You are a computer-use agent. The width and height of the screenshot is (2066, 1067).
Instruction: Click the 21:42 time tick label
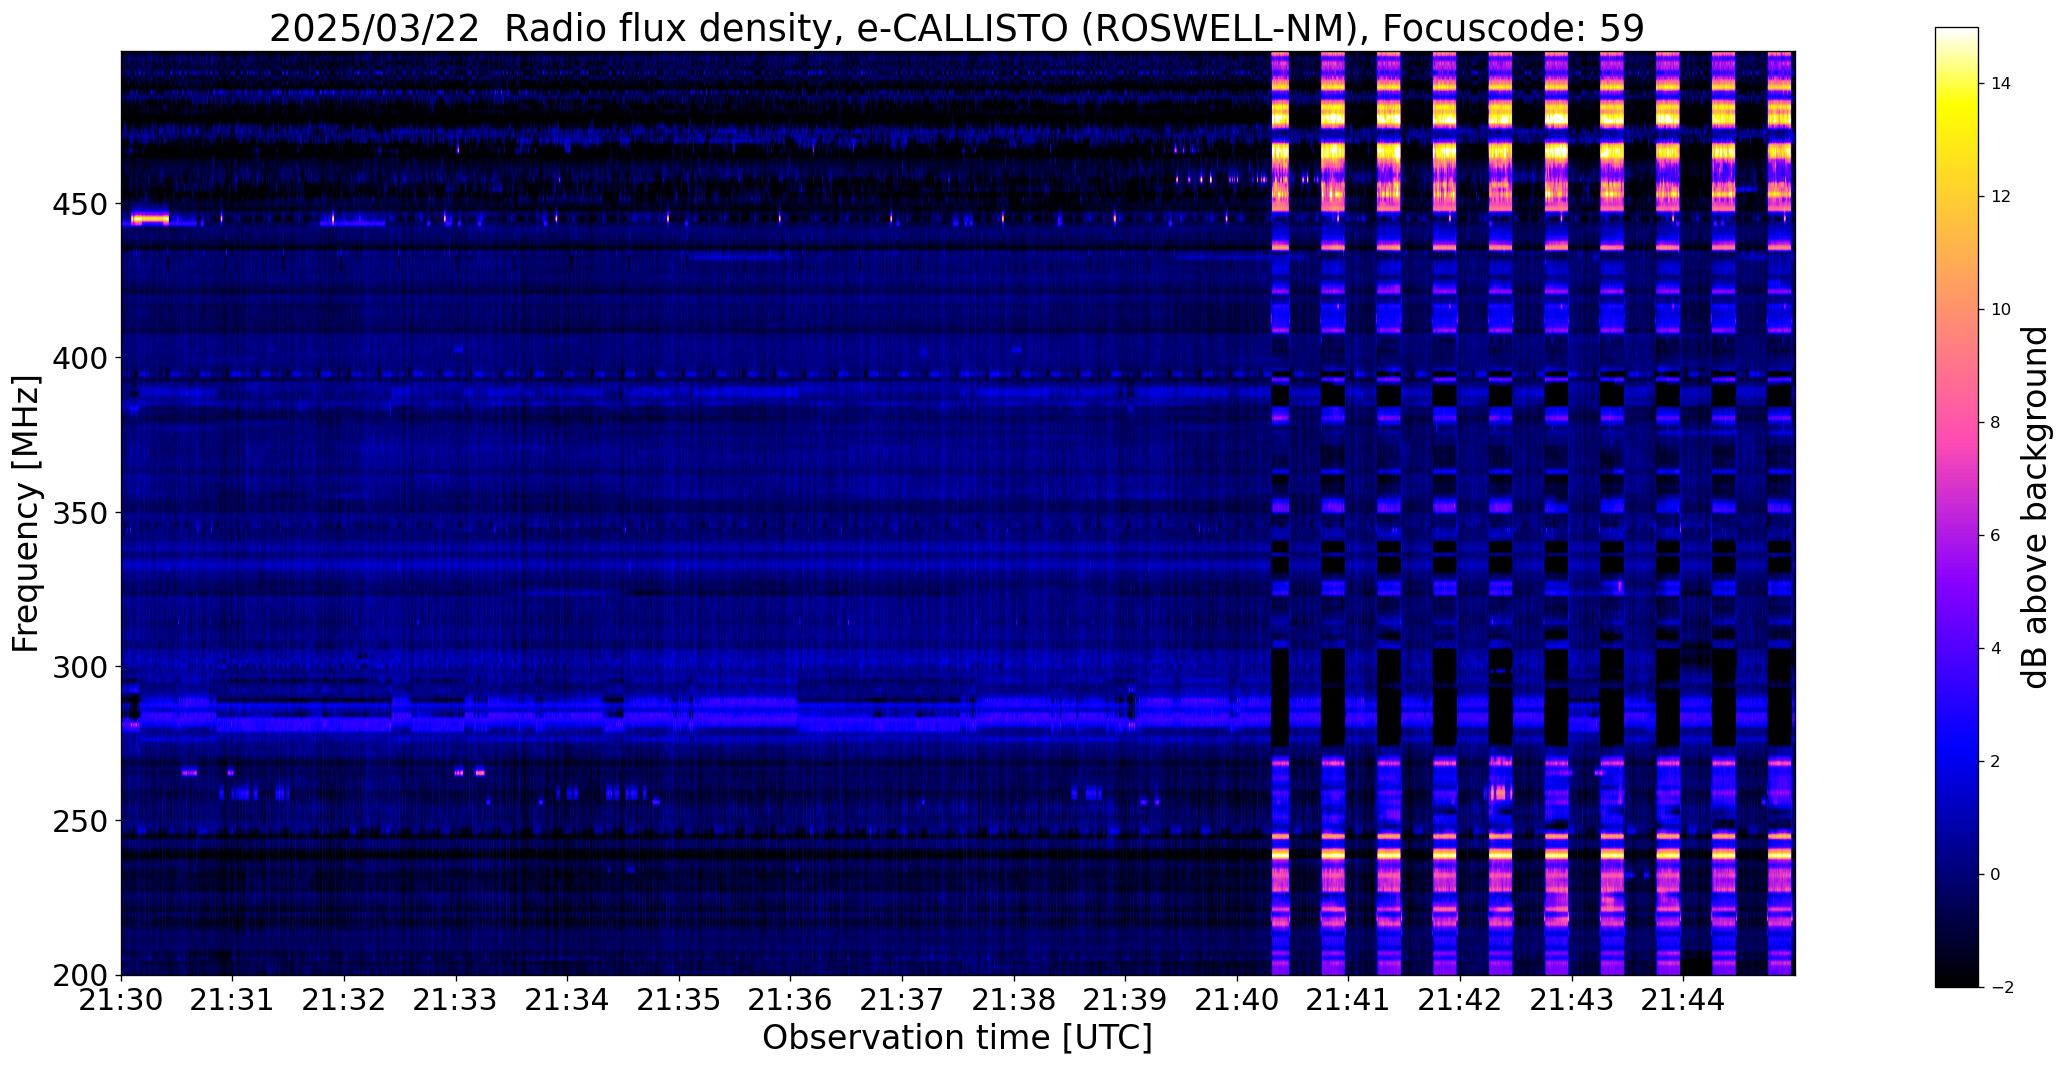1461,1000
